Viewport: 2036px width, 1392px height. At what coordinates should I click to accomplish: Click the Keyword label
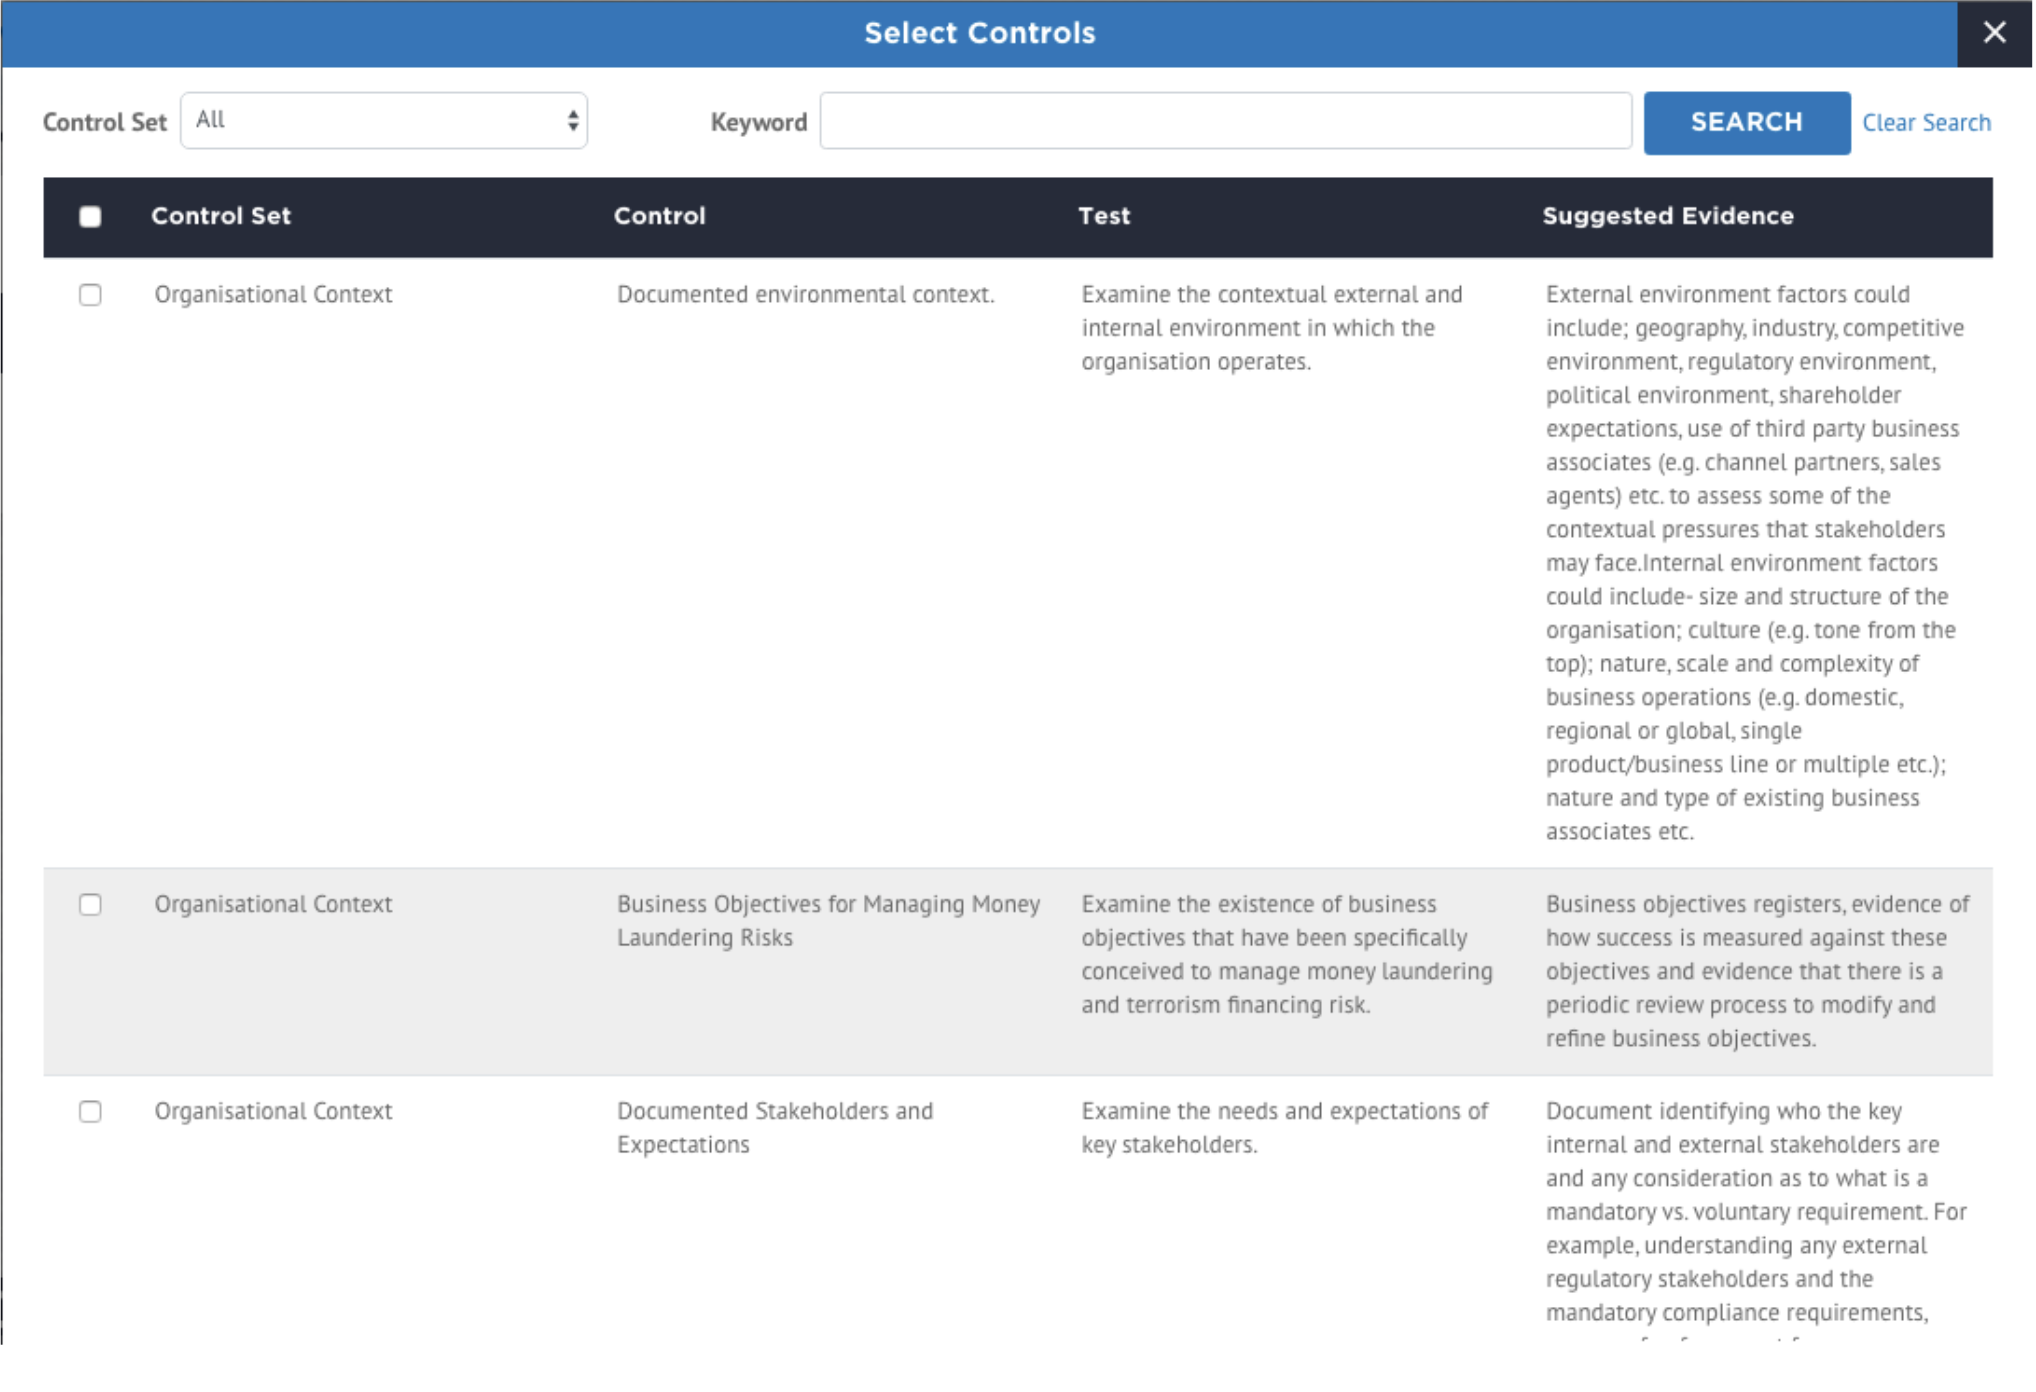[x=758, y=122]
